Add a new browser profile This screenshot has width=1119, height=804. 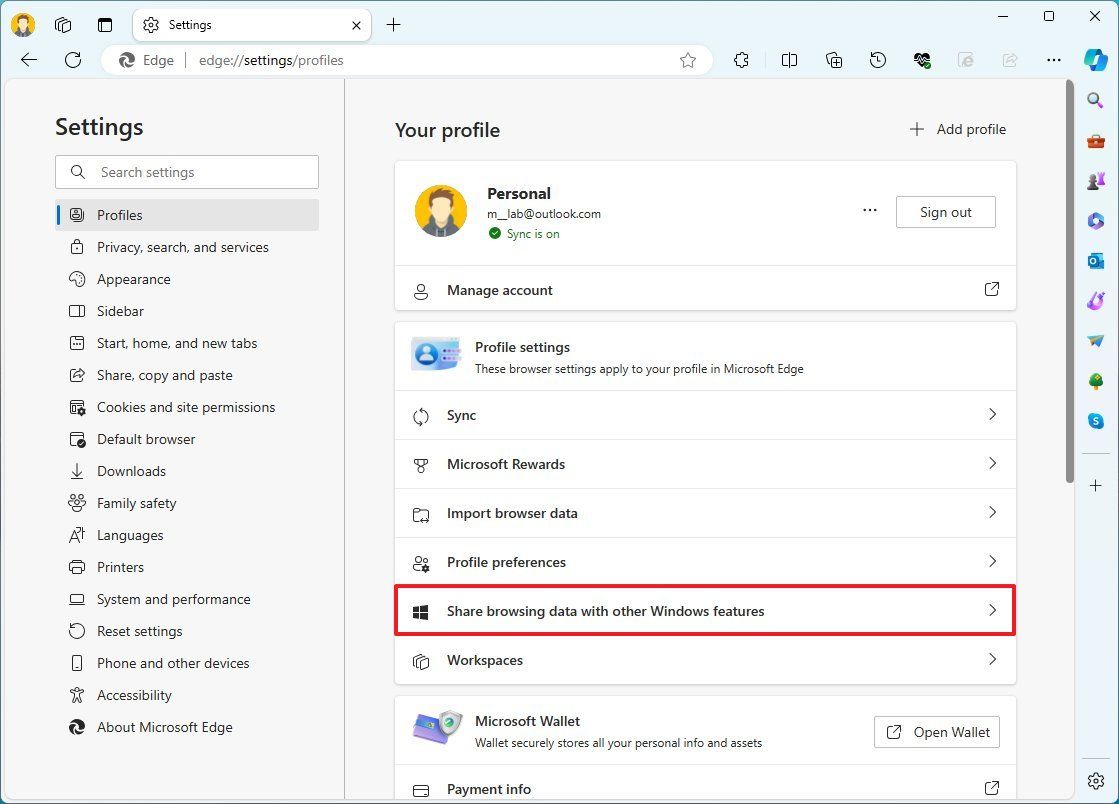pos(957,129)
